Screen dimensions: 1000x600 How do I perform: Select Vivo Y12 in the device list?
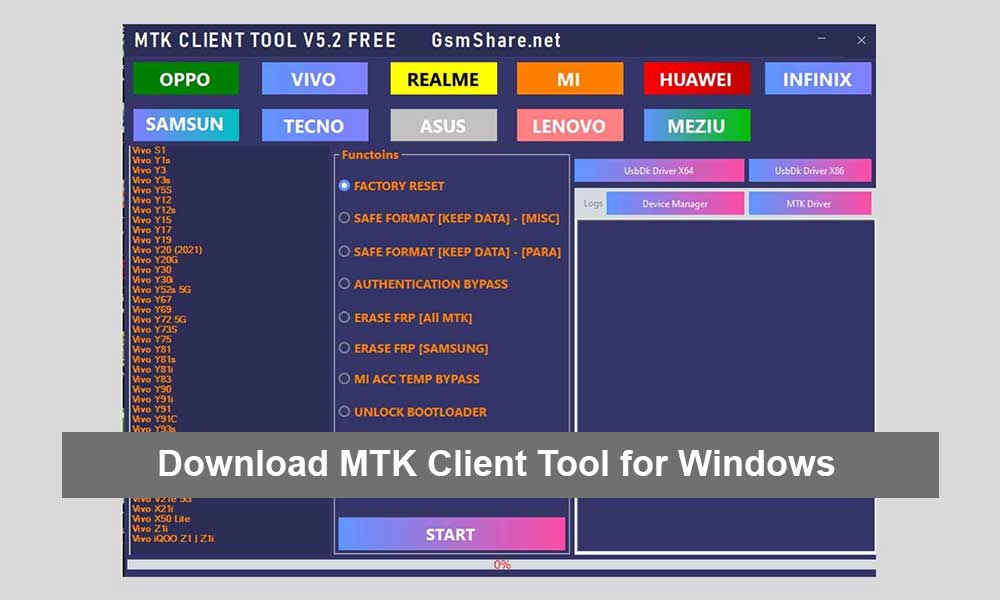coord(152,200)
